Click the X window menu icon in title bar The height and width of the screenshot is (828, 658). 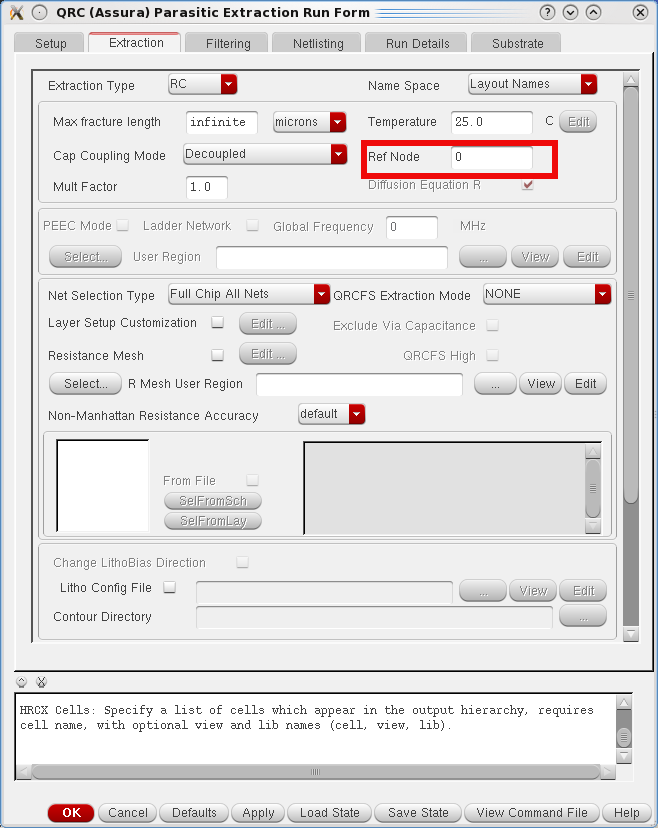click(x=15, y=13)
